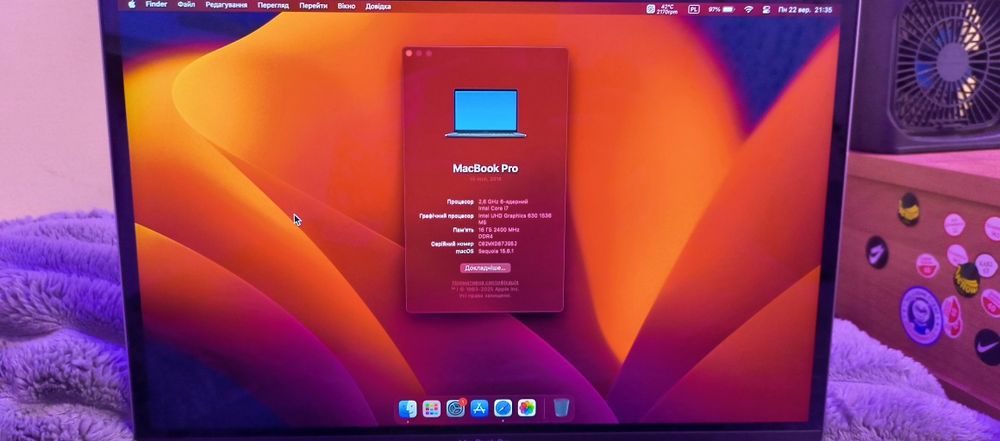Open the Wi-Fi menu
The image size is (1000, 441).
pyautogui.click(x=749, y=10)
